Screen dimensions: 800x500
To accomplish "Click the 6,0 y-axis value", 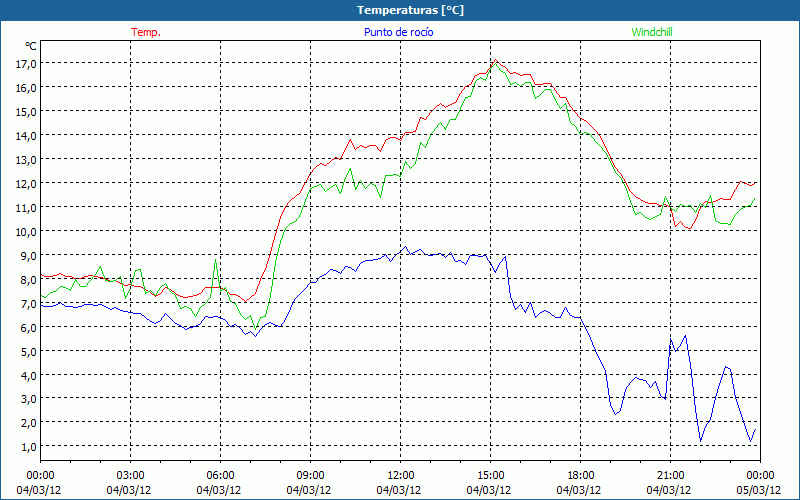I will tap(29, 328).
